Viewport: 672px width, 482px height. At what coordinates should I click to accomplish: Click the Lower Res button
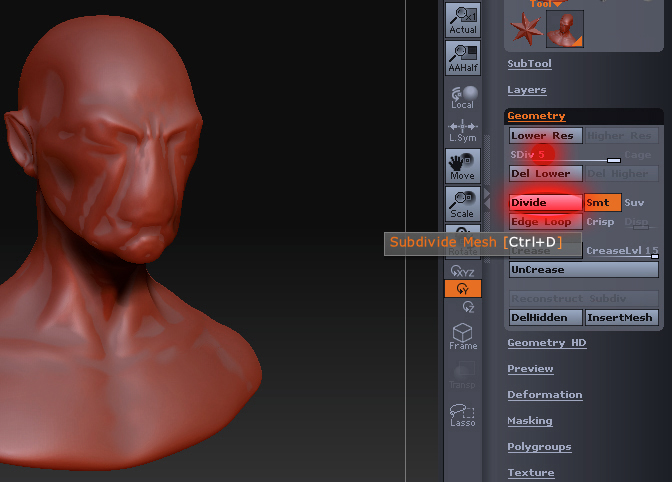click(545, 136)
